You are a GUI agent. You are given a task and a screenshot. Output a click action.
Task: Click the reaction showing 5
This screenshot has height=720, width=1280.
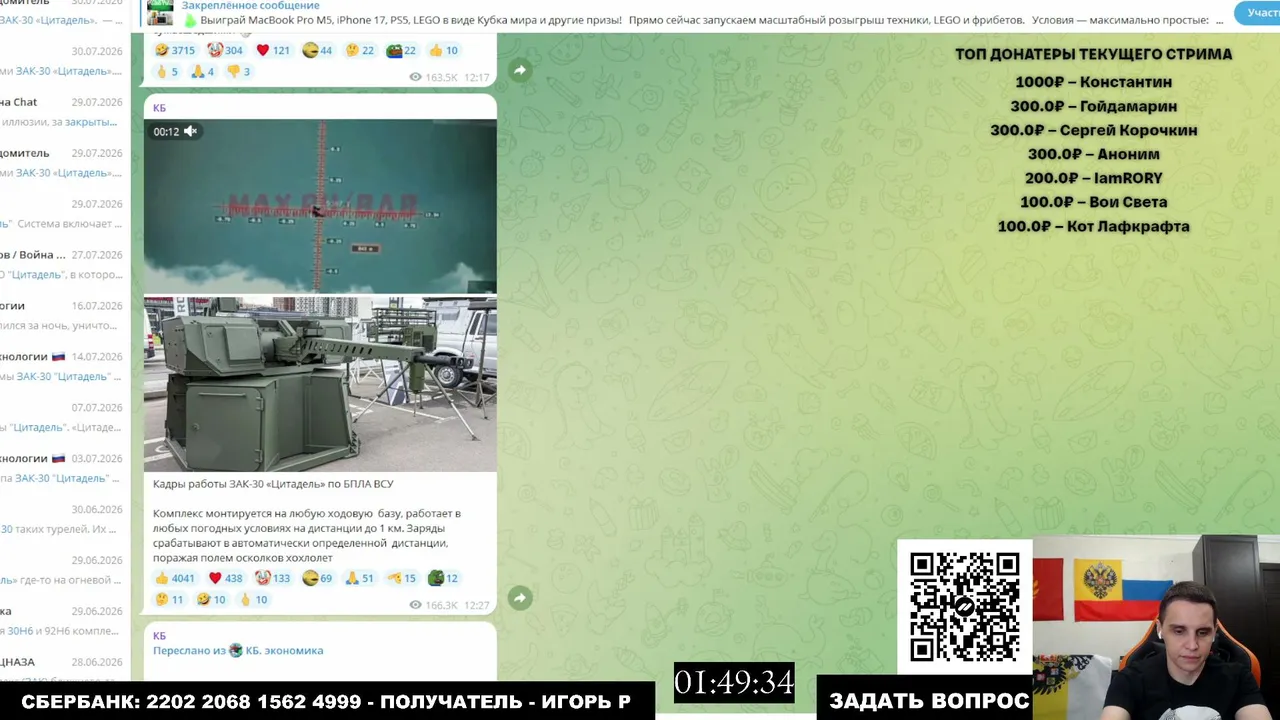pos(166,71)
